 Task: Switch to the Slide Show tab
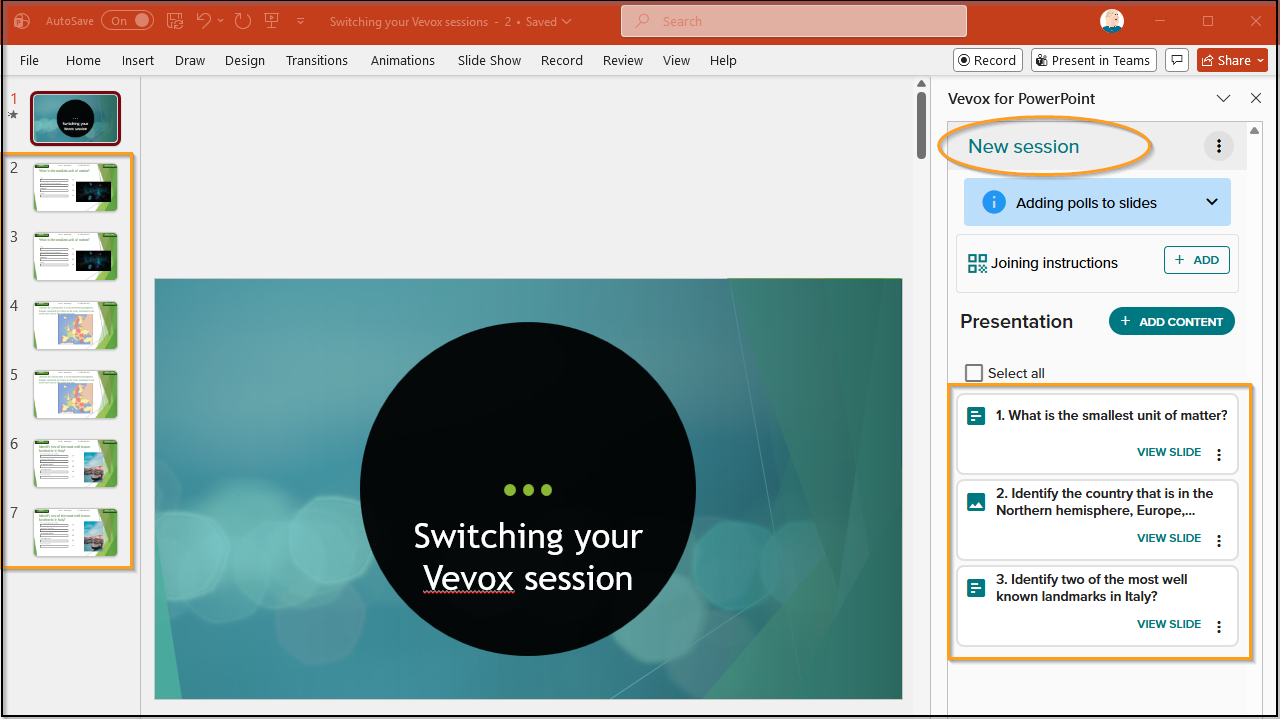pyautogui.click(x=490, y=60)
